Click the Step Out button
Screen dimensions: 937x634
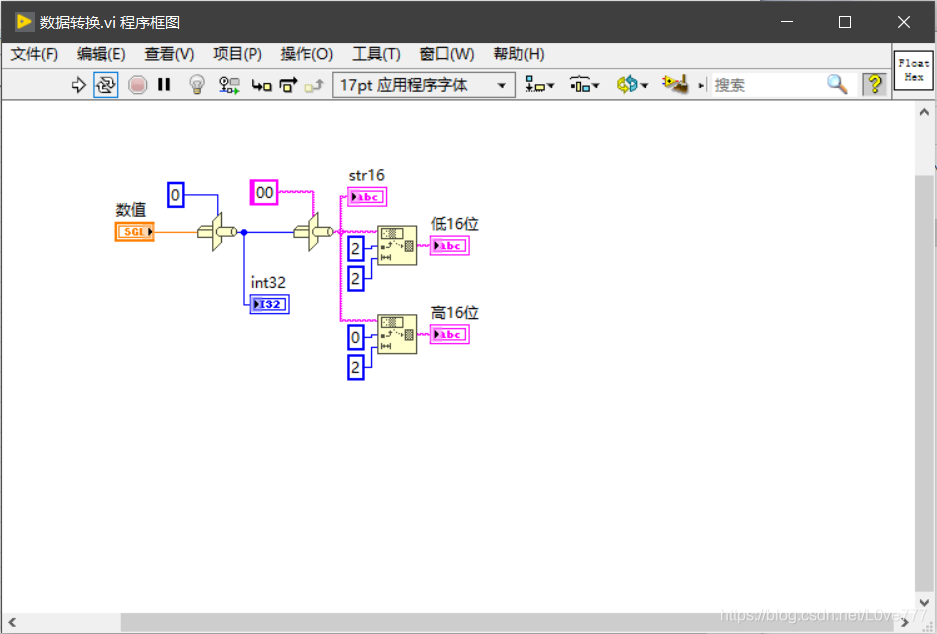(314, 85)
